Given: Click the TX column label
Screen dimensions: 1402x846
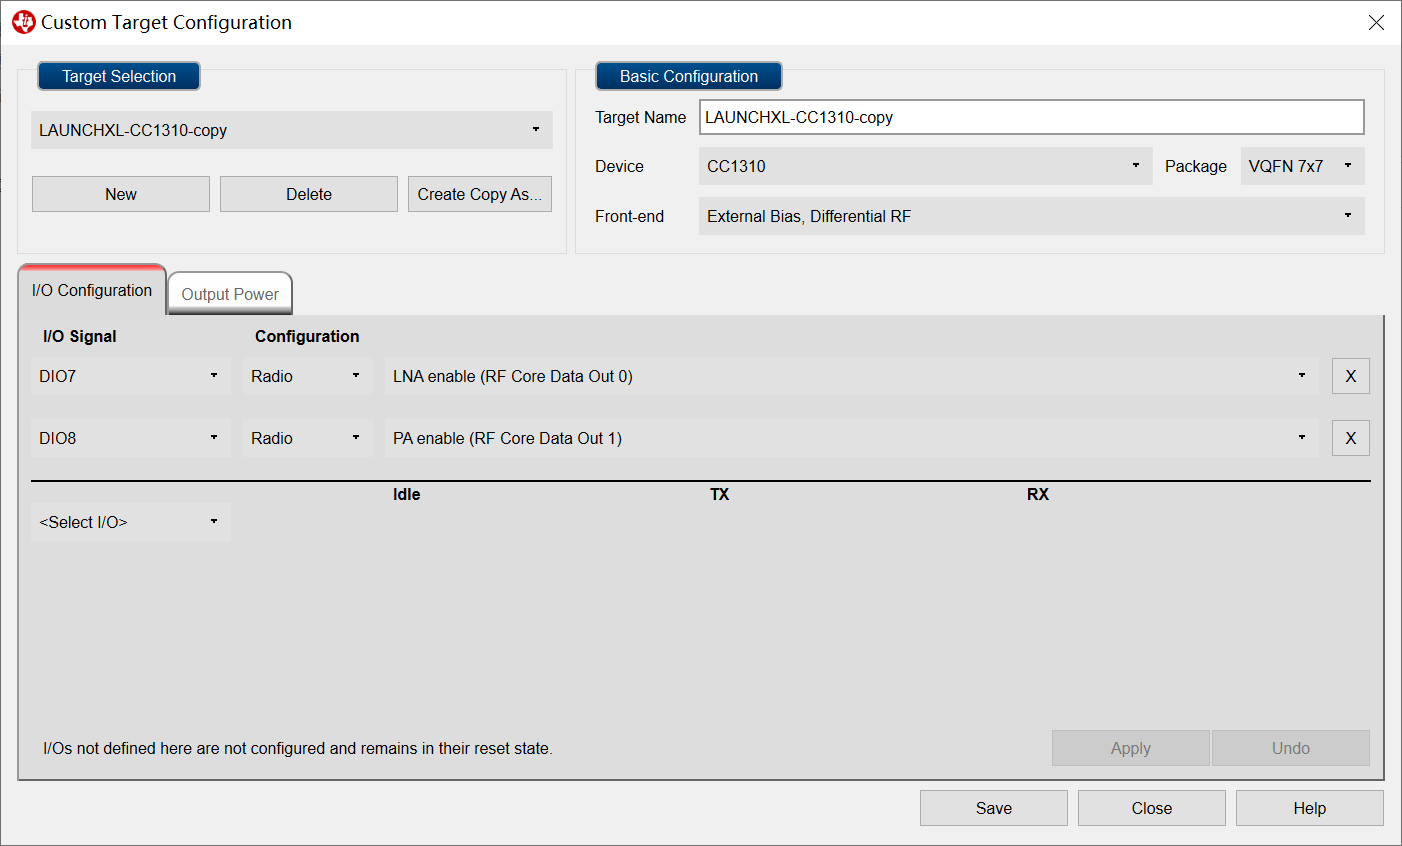Looking at the screenshot, I should 720,494.
